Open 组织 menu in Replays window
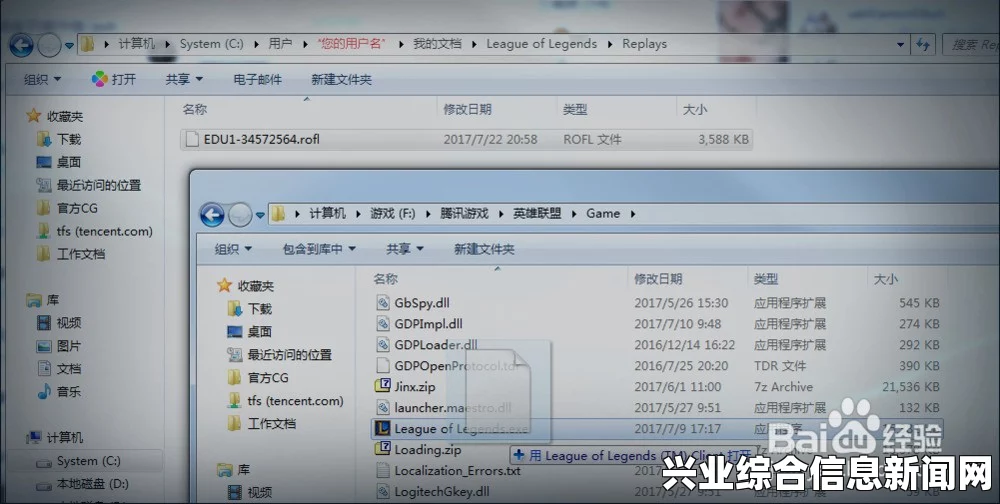The width and height of the screenshot is (1000, 504). click(x=42, y=79)
